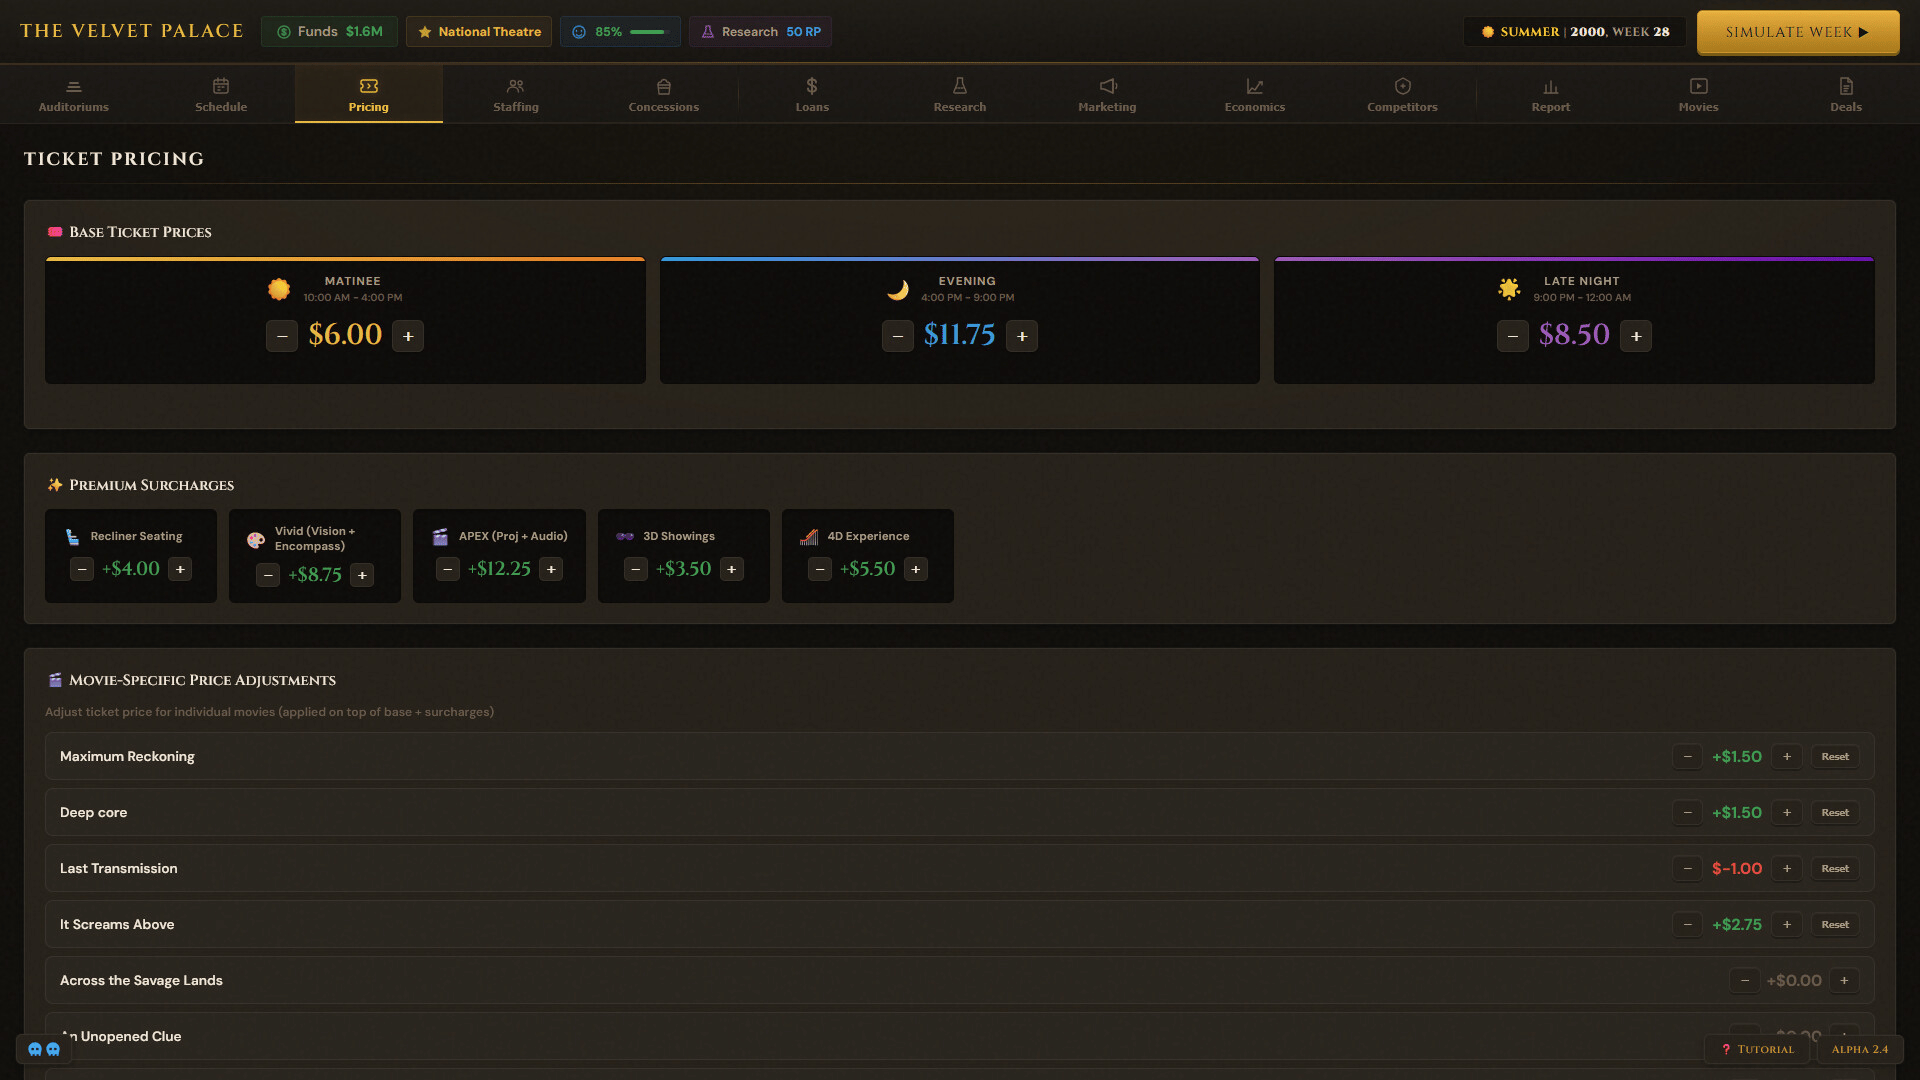
Task: Decrease the Evening ticket price
Action: [897, 336]
